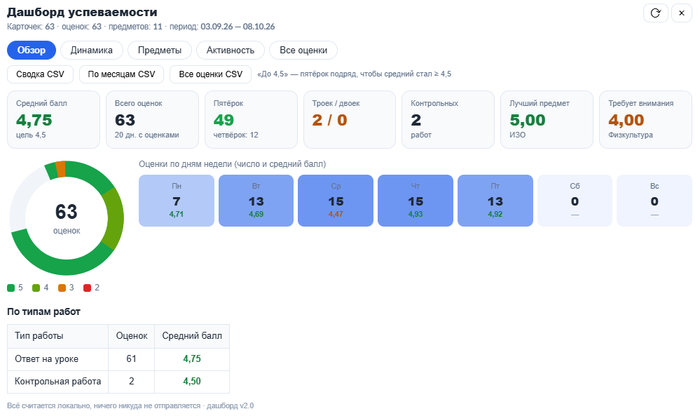Select the Контрольных 2 работ card
The height and width of the screenshot is (416, 700).
pyautogui.click(x=448, y=120)
